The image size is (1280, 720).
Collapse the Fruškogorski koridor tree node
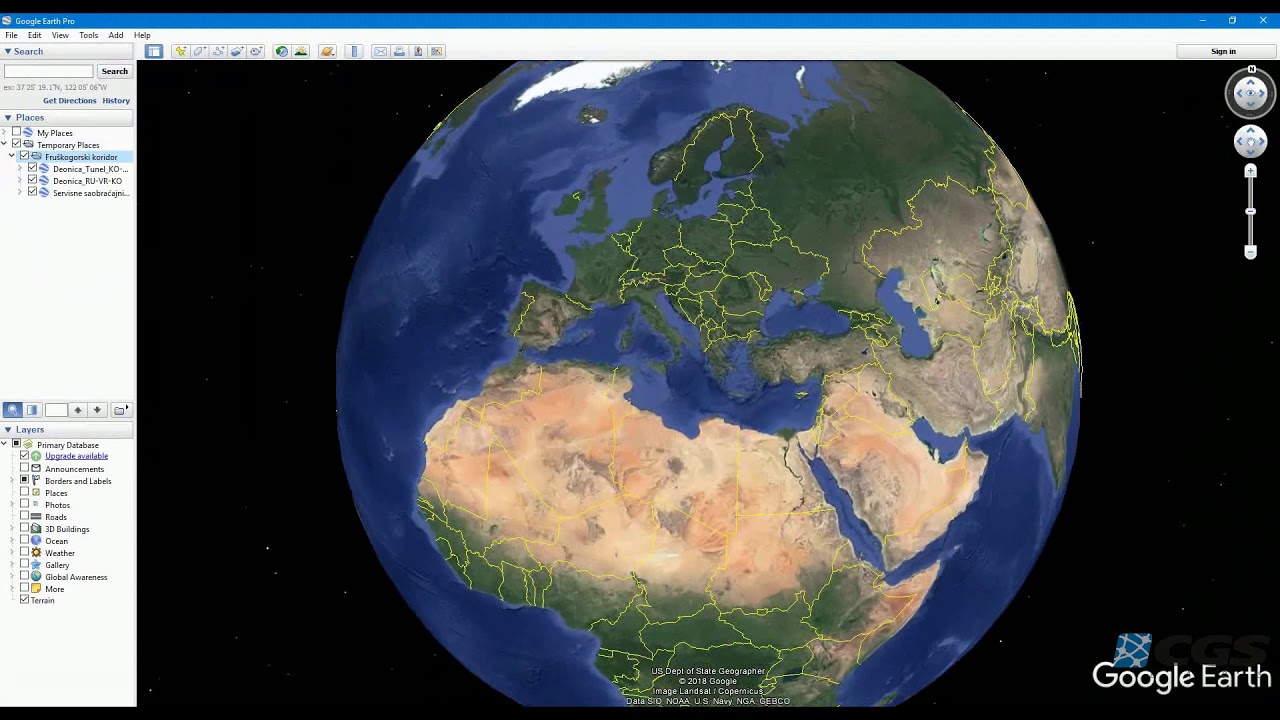click(12, 156)
